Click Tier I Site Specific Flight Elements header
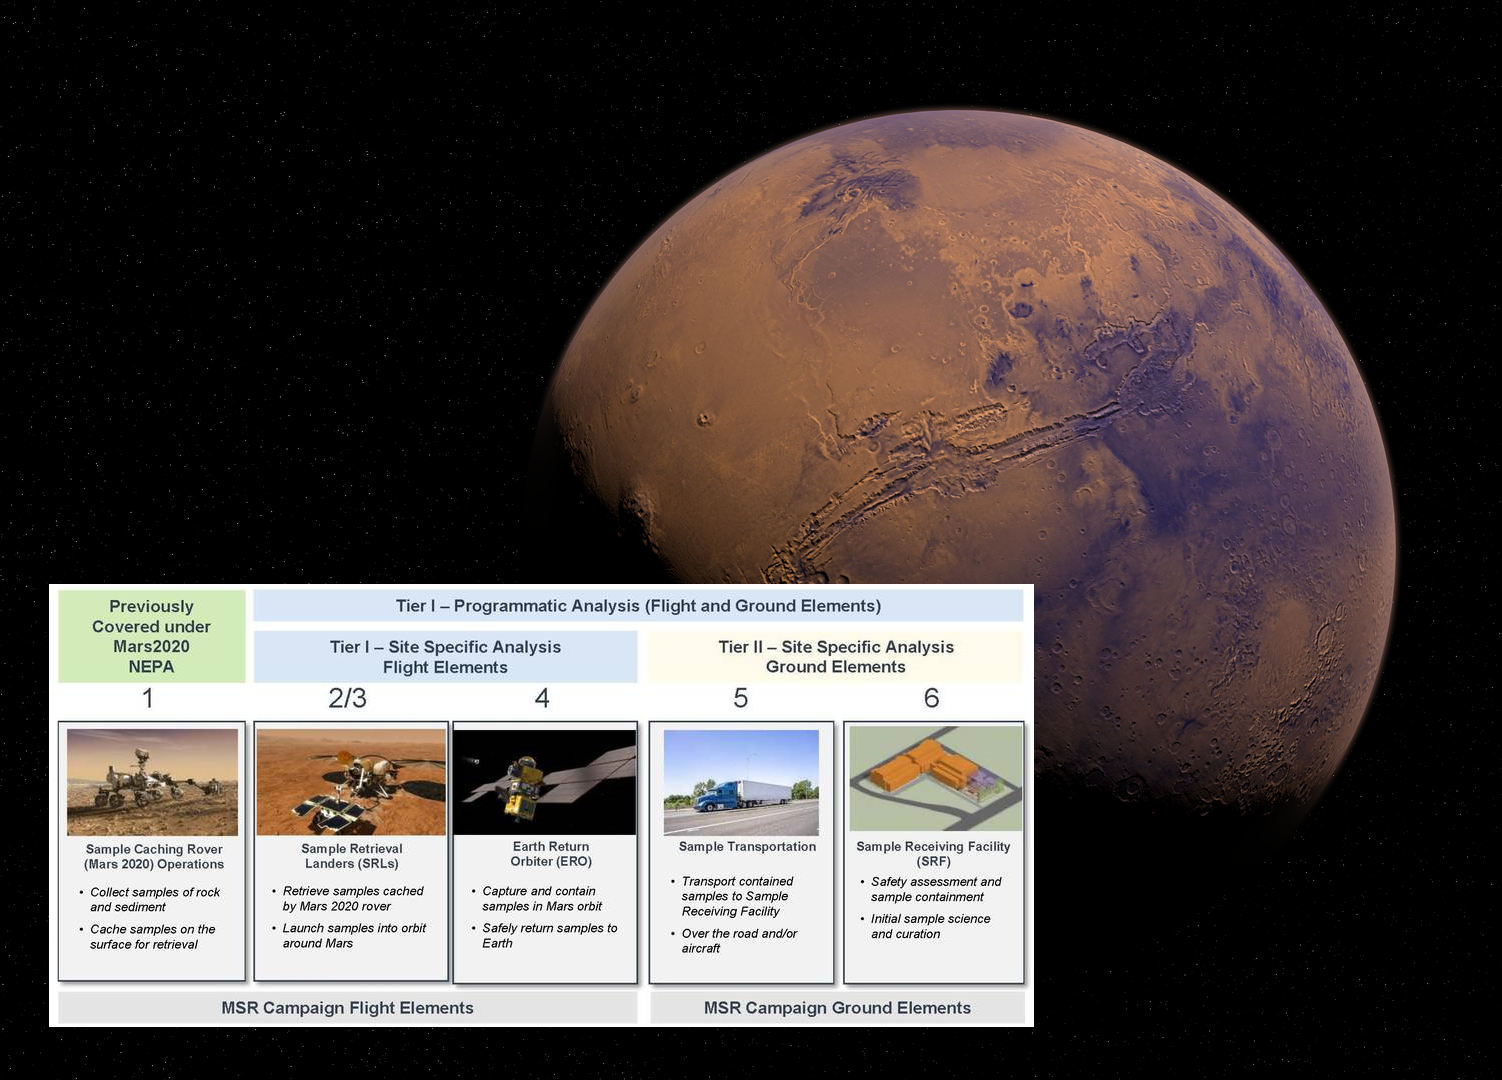 point(445,657)
